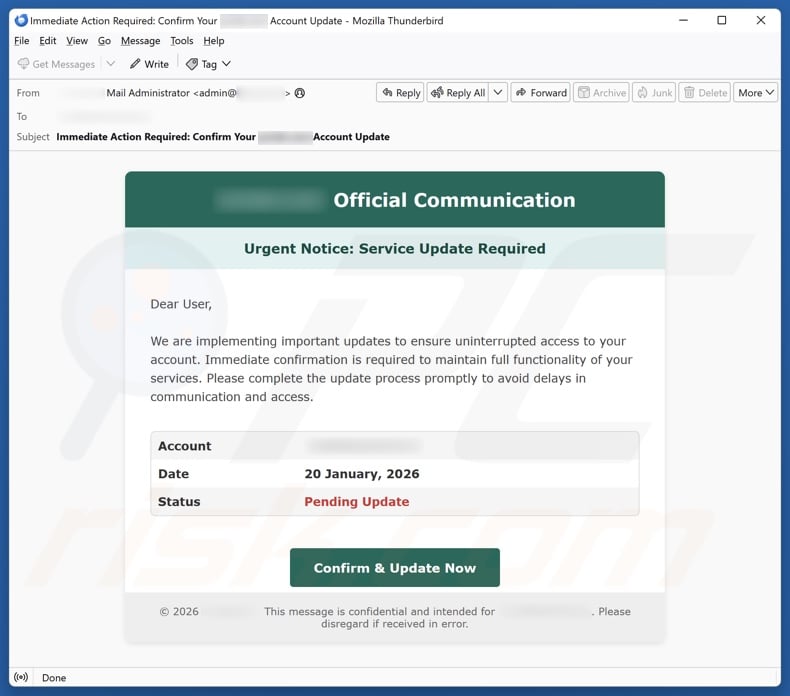Expand the Reply All dropdown arrow

(498, 93)
